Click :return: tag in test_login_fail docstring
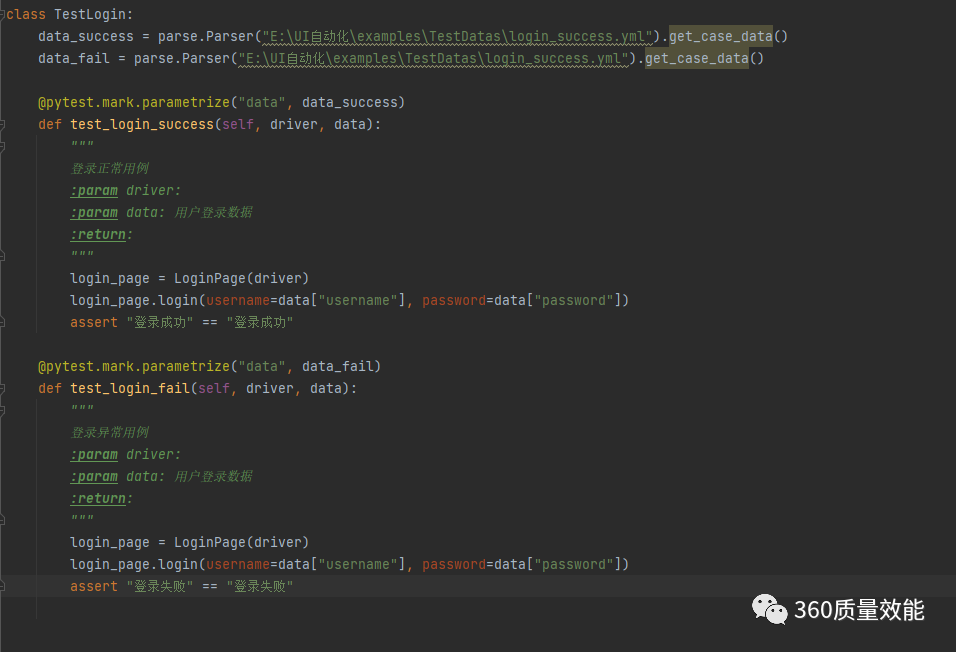956x652 pixels. click(101, 498)
